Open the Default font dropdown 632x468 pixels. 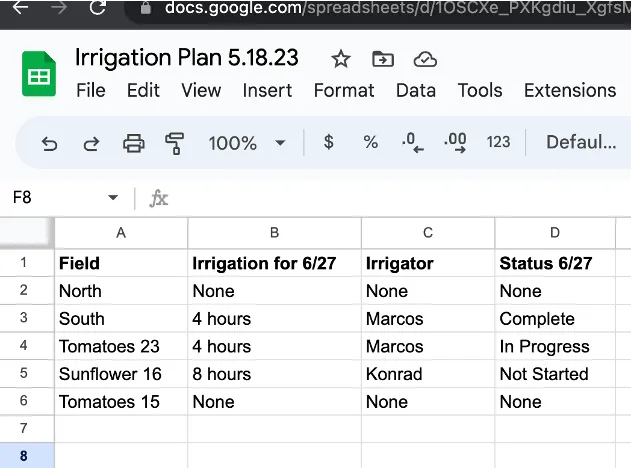[x=580, y=142]
